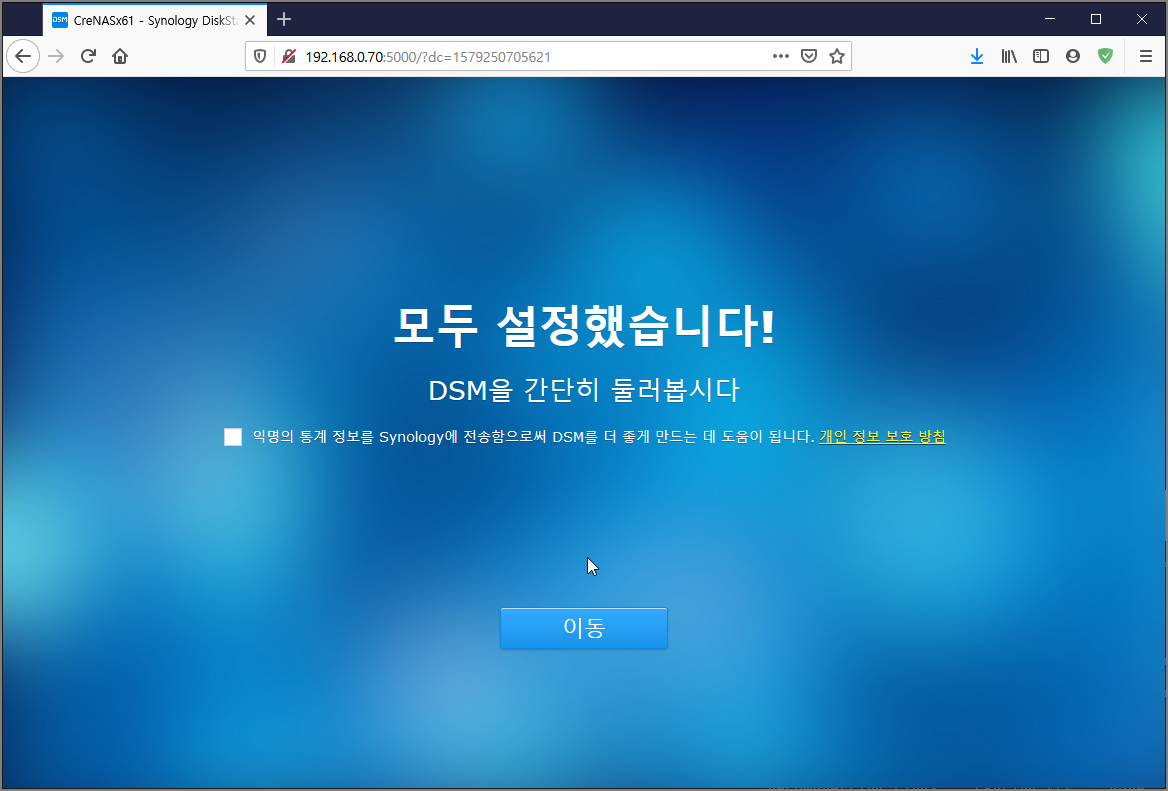
Task: Open page actions three-dot menu
Action: coord(781,57)
